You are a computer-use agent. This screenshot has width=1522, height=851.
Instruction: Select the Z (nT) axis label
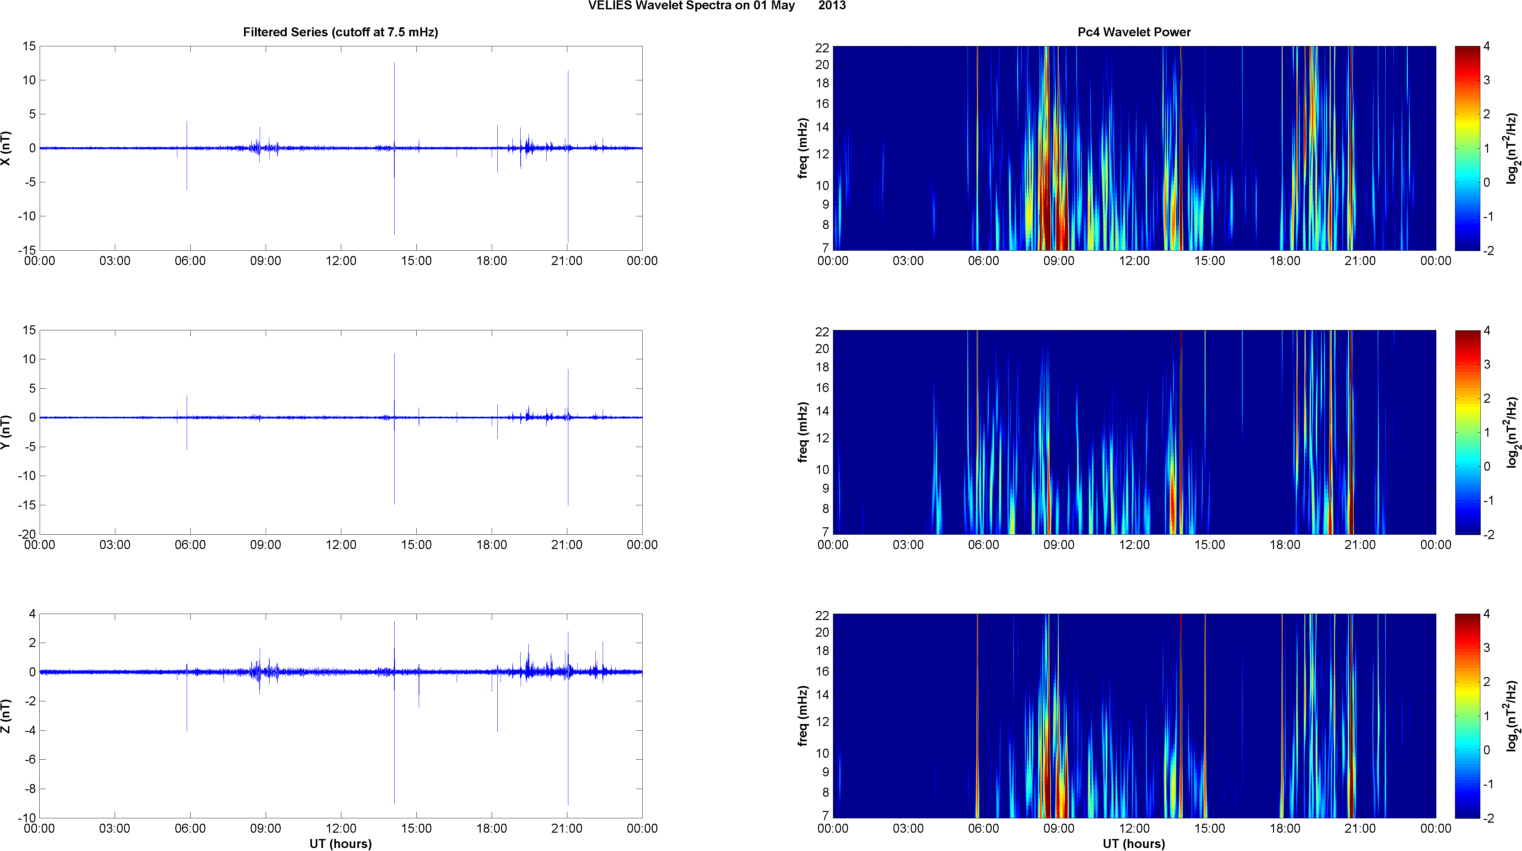click(6, 716)
